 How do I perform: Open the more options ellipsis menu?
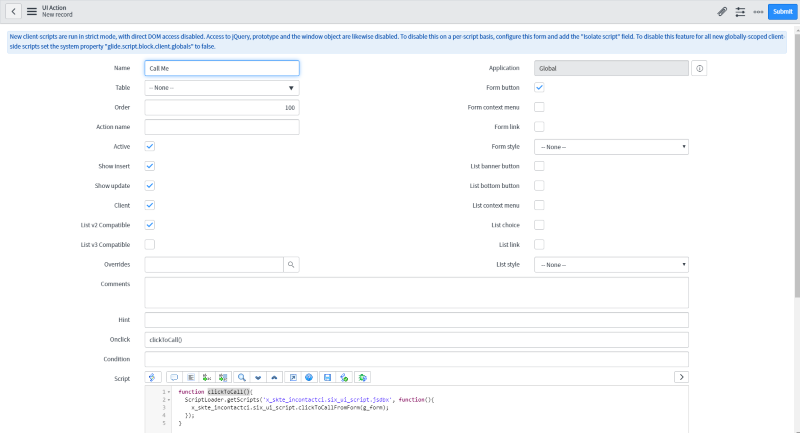coord(757,11)
